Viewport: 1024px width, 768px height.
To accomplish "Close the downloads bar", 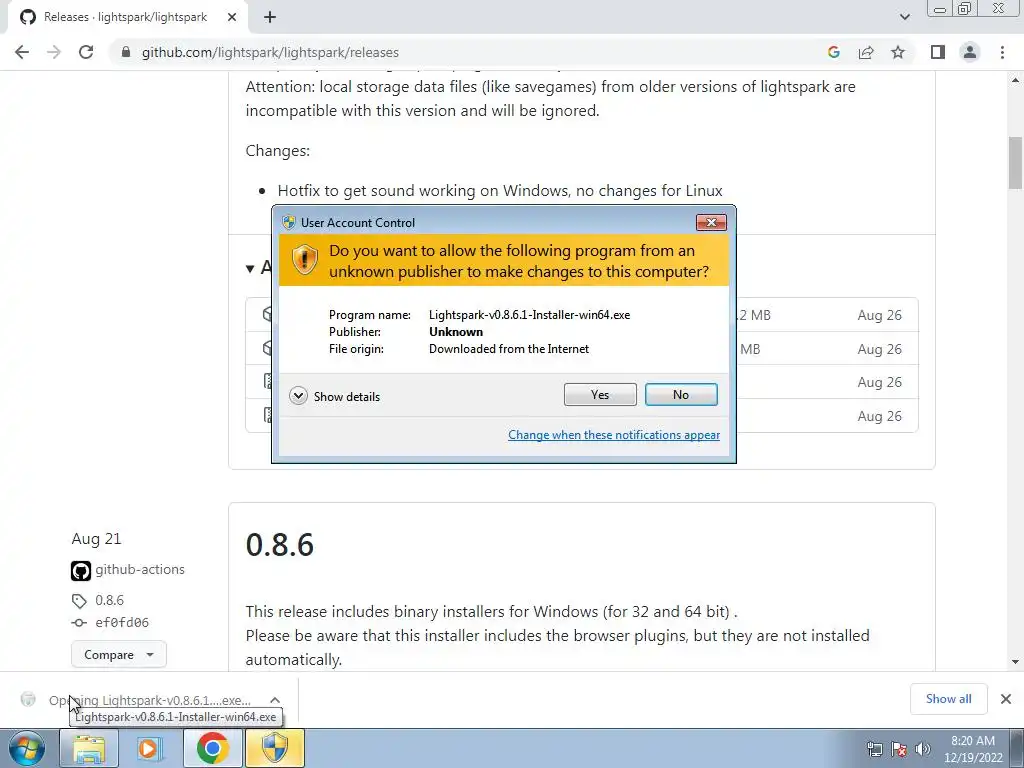I will tap(1006, 699).
